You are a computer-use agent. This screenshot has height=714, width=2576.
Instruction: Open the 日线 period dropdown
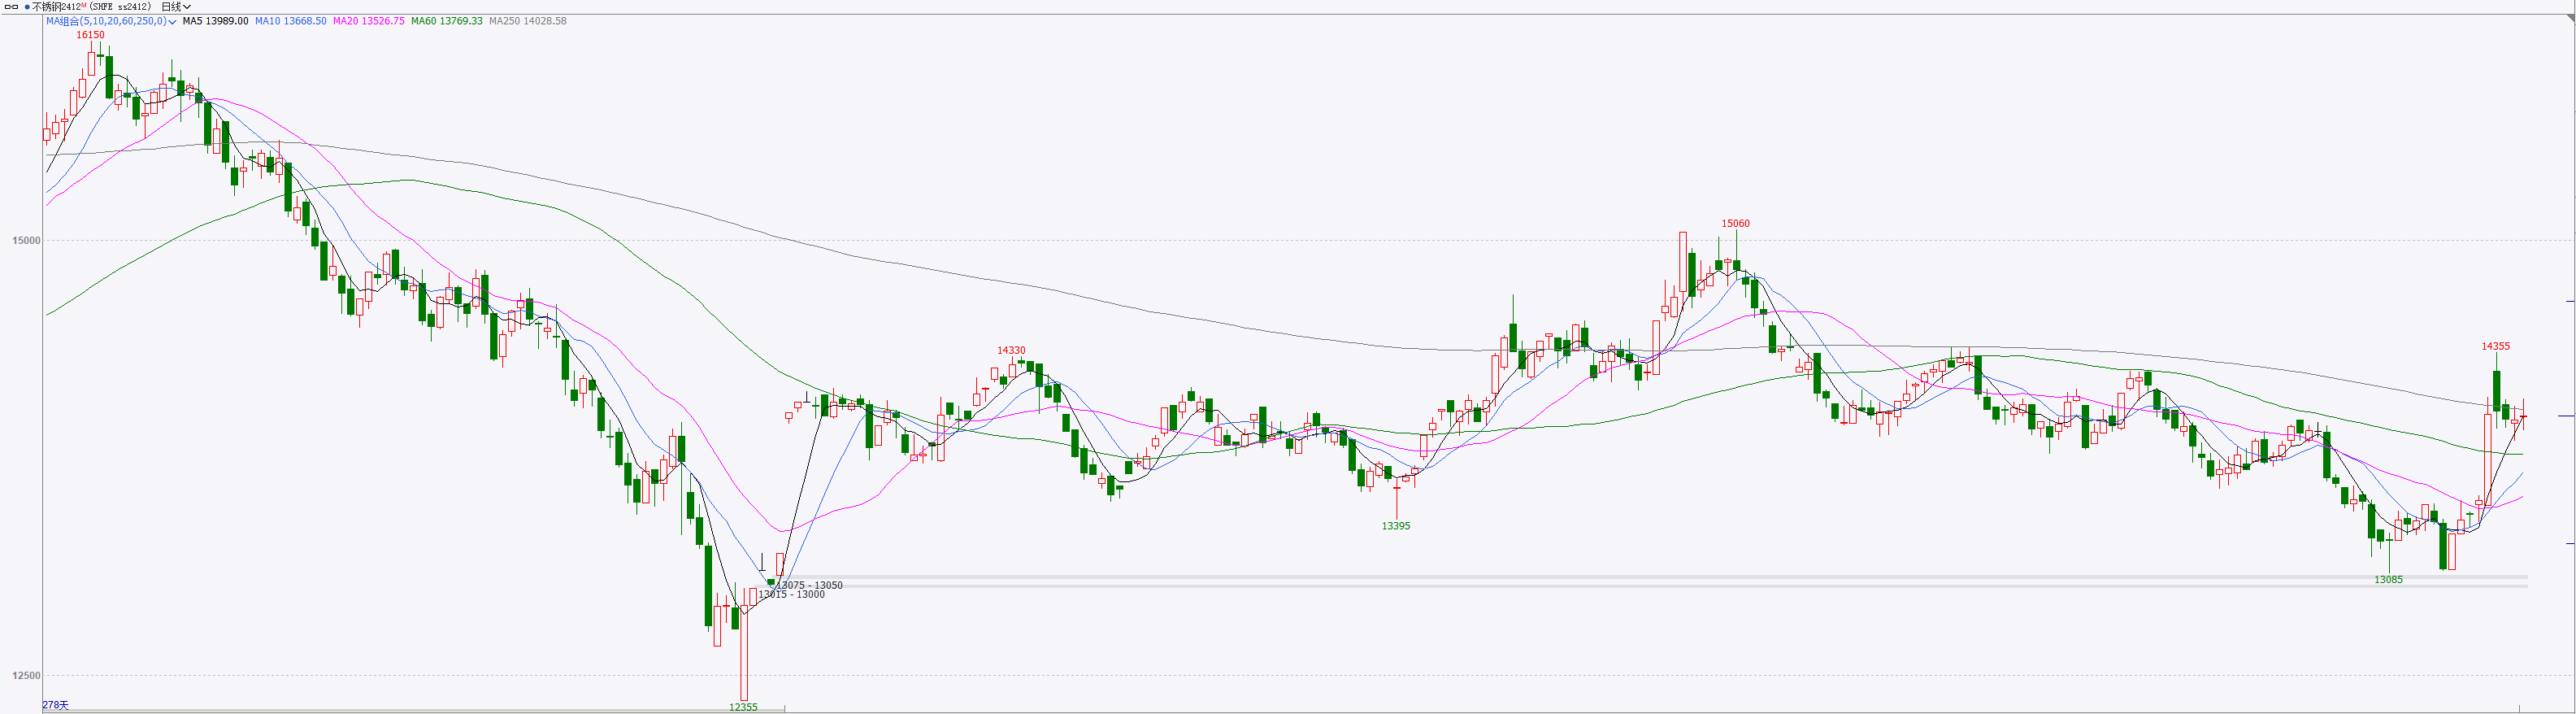(176, 7)
